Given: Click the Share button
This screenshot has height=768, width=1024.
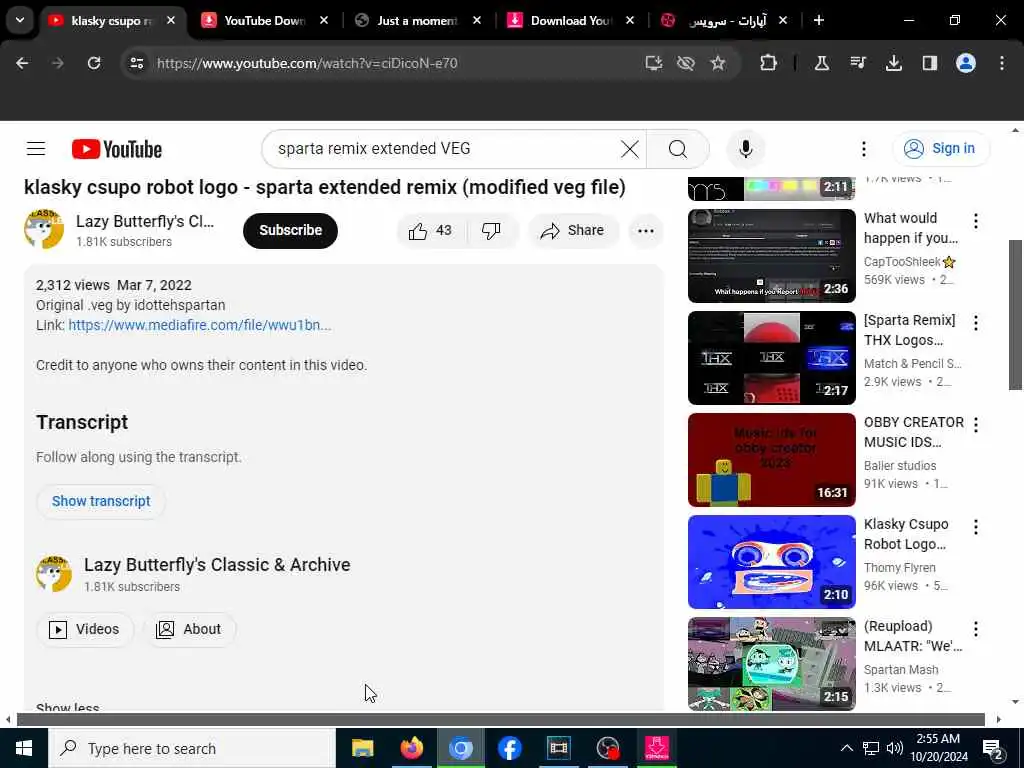Looking at the screenshot, I should 572,231.
